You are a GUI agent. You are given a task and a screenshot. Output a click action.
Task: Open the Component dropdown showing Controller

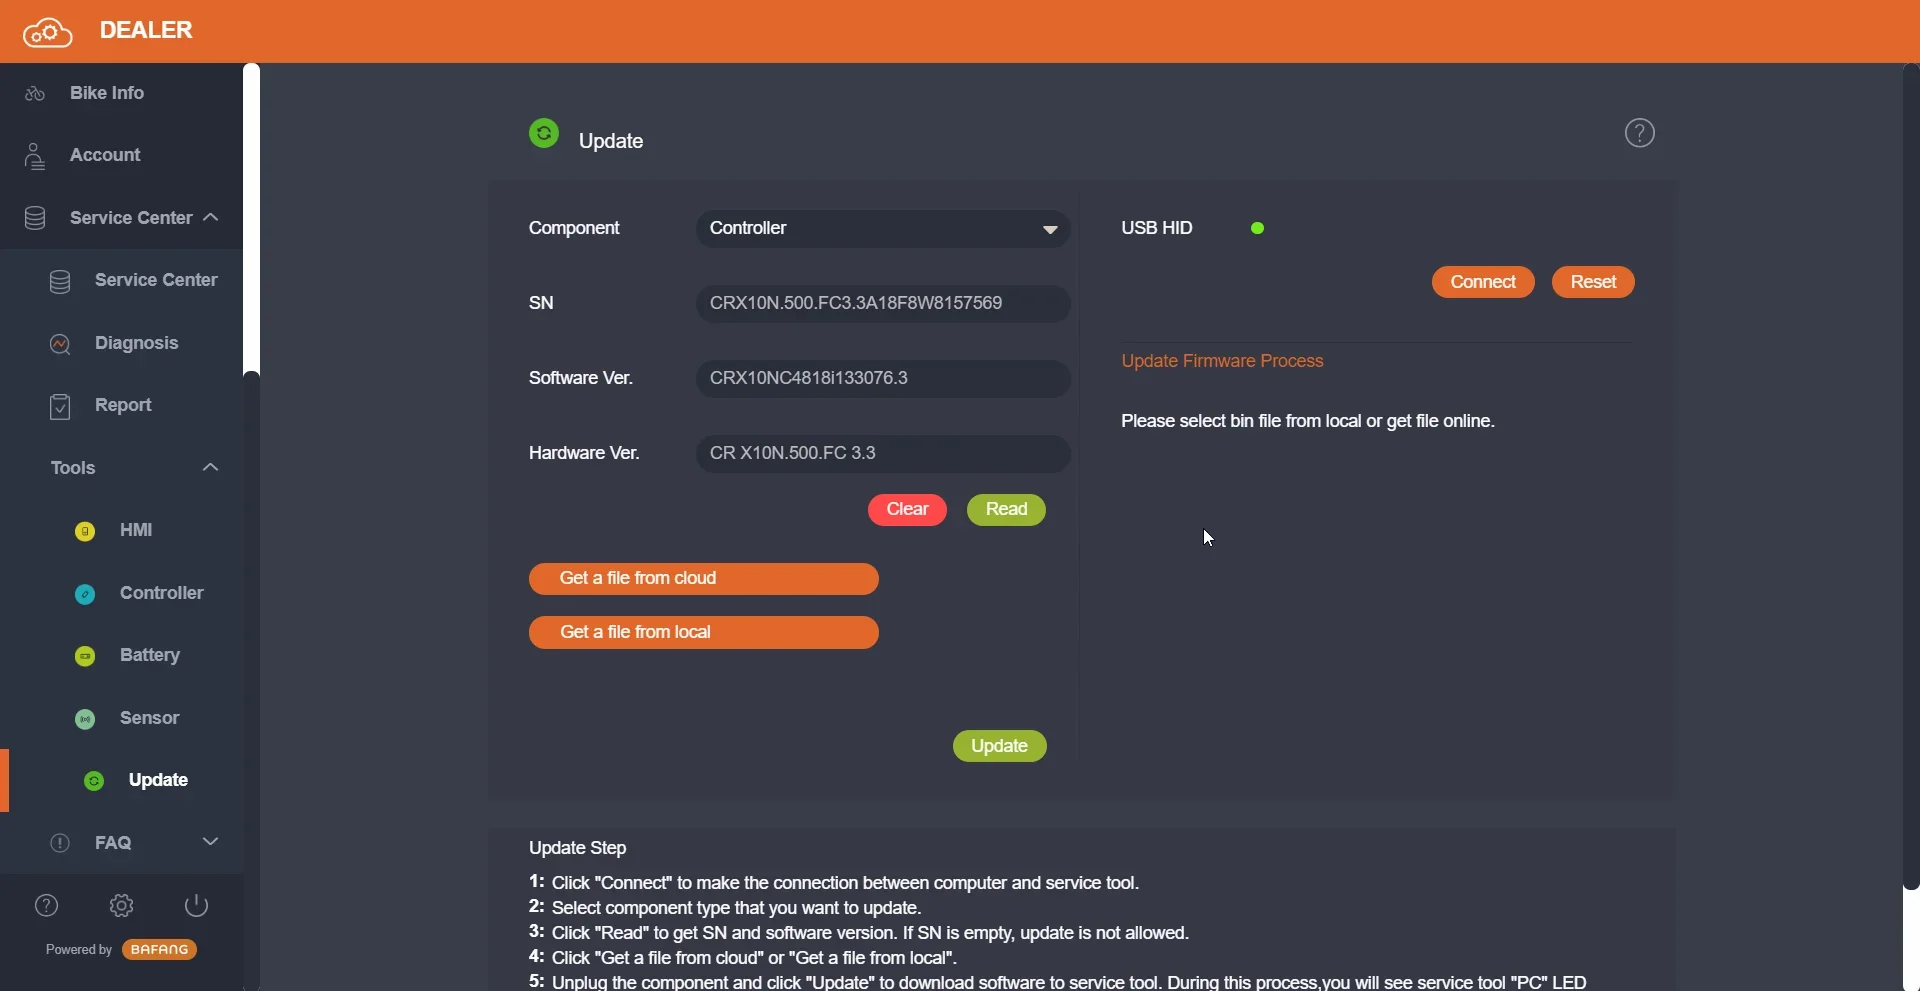(x=883, y=229)
